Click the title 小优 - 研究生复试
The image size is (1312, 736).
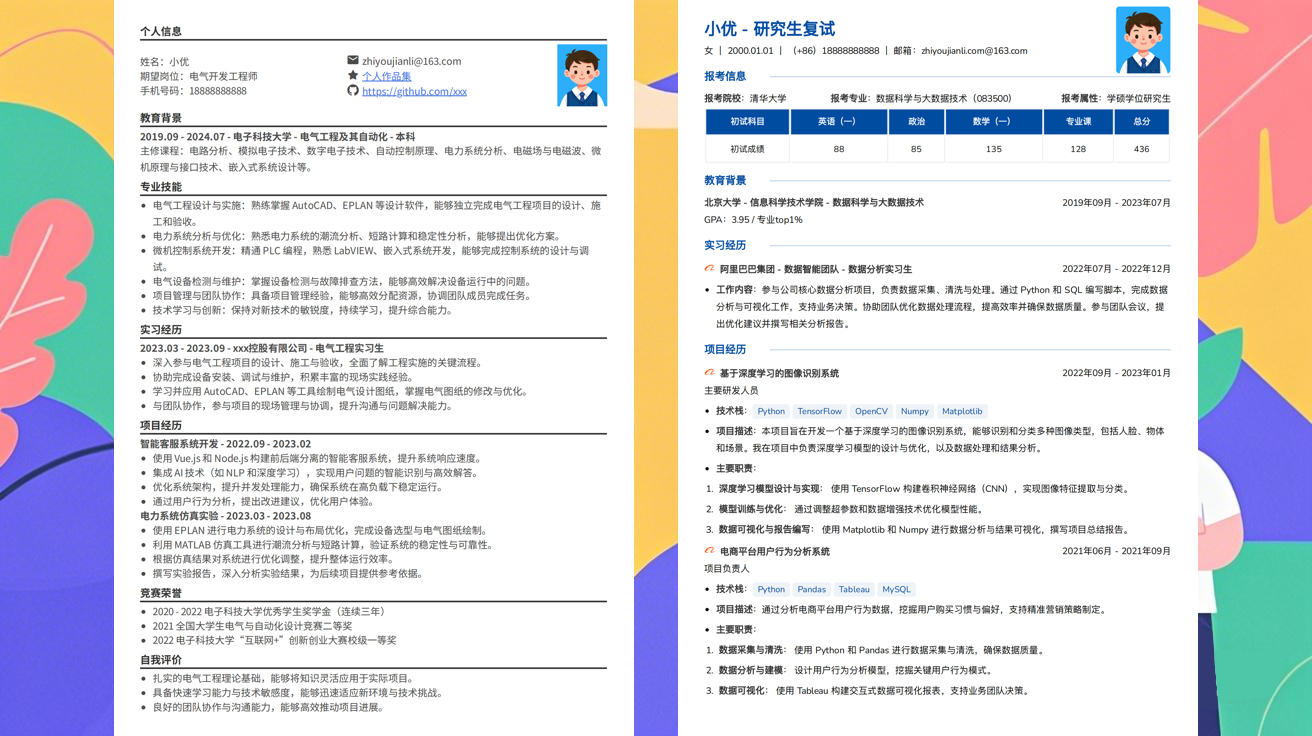(x=769, y=29)
